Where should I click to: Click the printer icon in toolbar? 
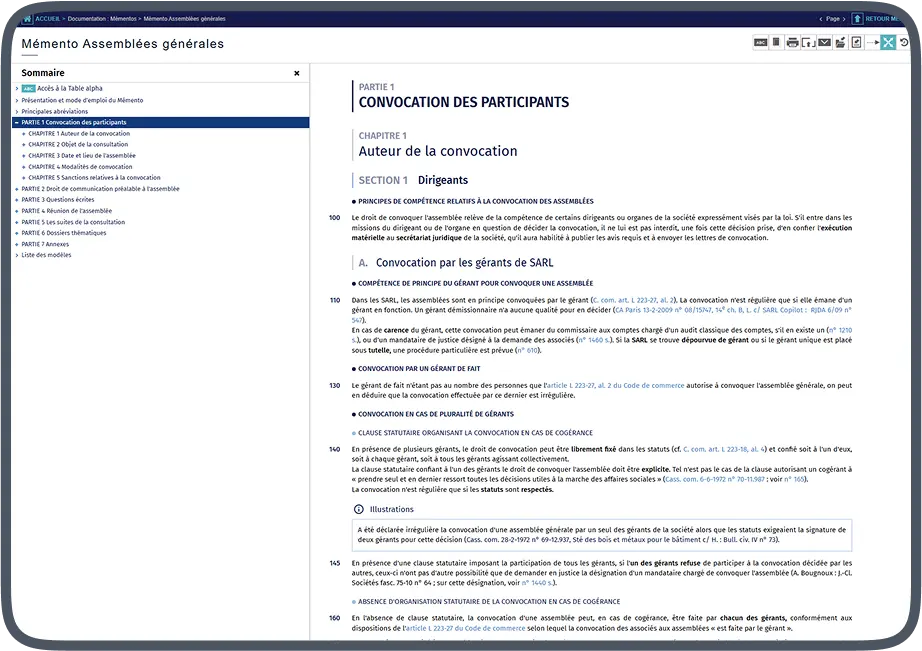point(792,43)
